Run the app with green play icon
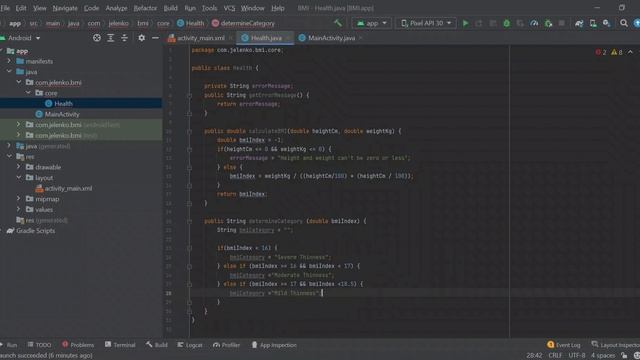The width and height of the screenshot is (640, 360). [x=465, y=23]
